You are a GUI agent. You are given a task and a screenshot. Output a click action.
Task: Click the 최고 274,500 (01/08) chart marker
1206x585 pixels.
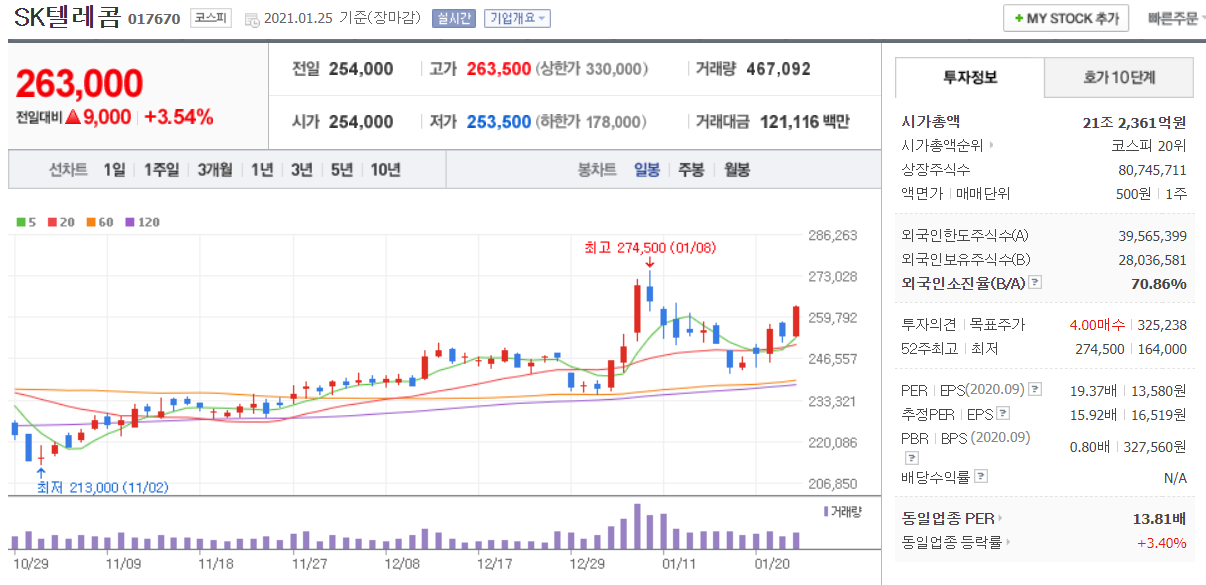coord(650,247)
